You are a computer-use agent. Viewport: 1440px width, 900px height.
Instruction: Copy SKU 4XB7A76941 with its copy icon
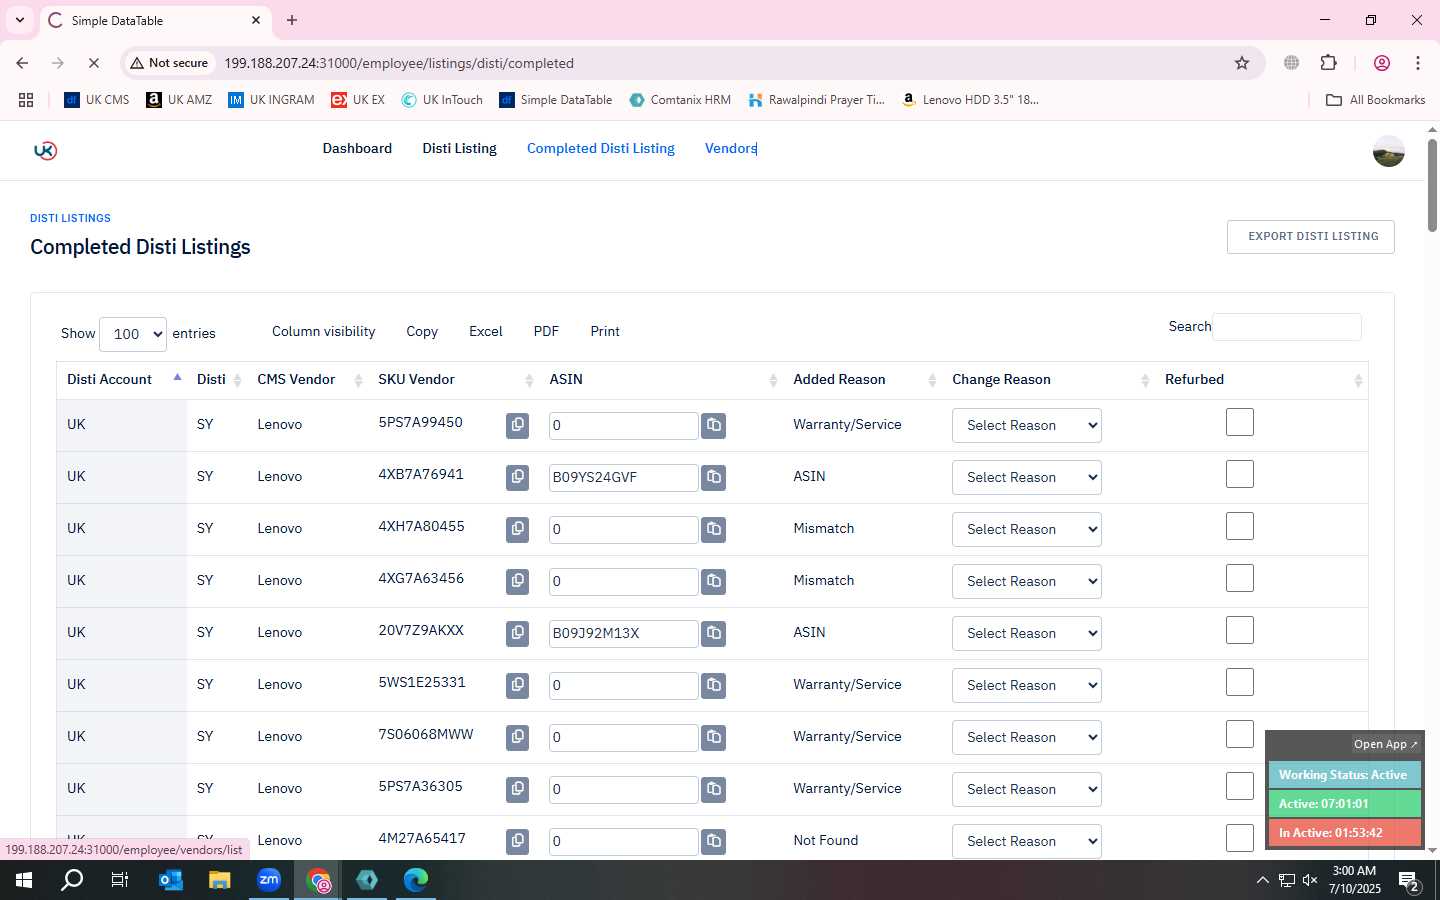pyautogui.click(x=517, y=477)
